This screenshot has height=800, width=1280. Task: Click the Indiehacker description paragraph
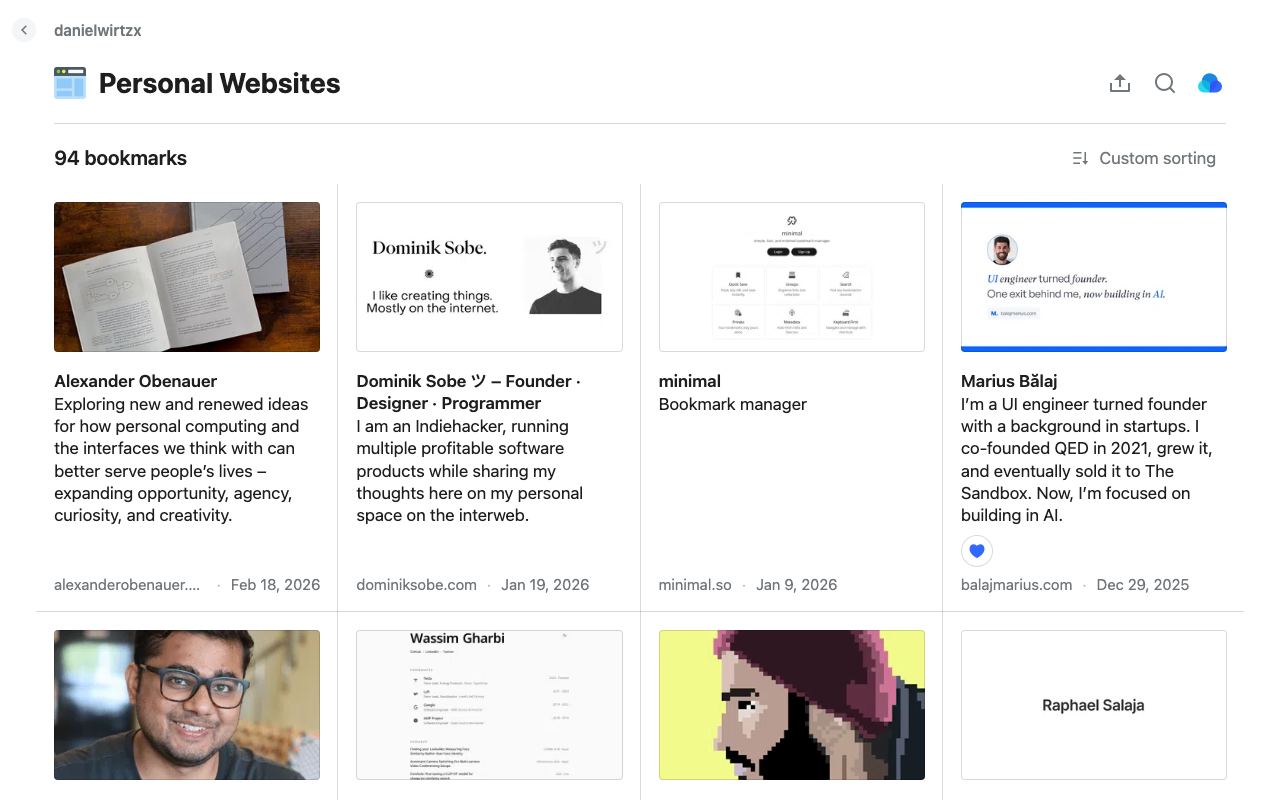tap(469, 471)
